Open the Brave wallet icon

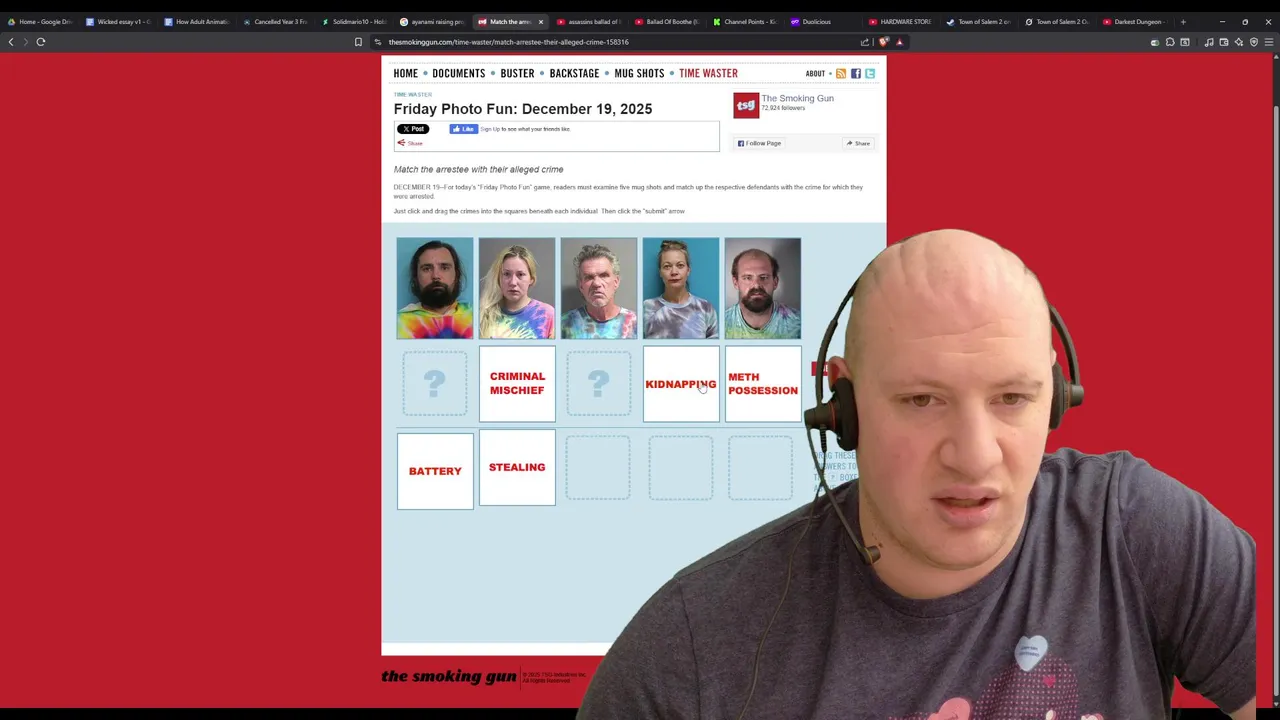tap(1224, 42)
